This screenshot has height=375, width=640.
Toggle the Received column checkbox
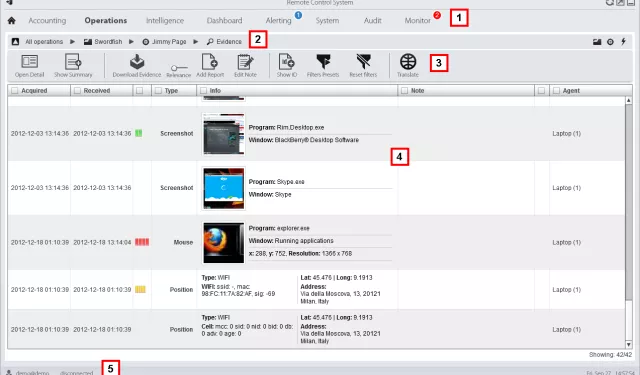click(77, 91)
